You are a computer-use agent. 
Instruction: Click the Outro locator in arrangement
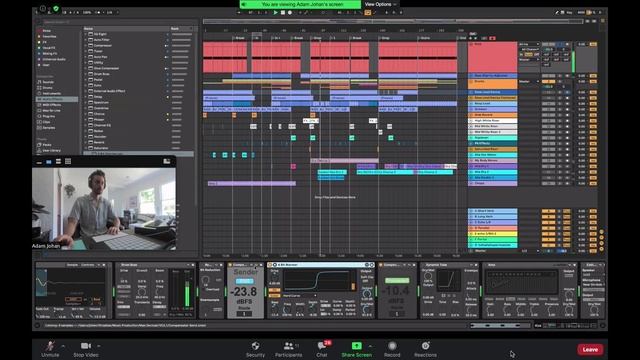click(x=424, y=38)
